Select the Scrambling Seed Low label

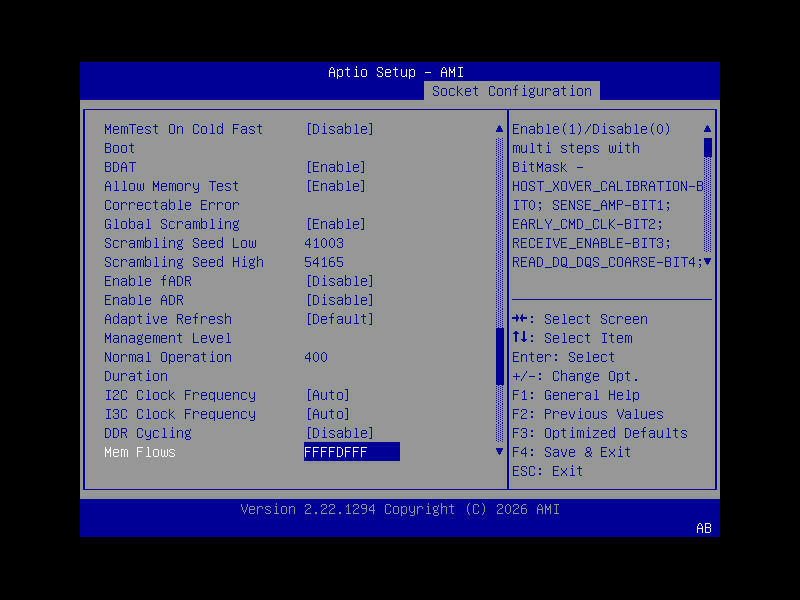point(180,243)
